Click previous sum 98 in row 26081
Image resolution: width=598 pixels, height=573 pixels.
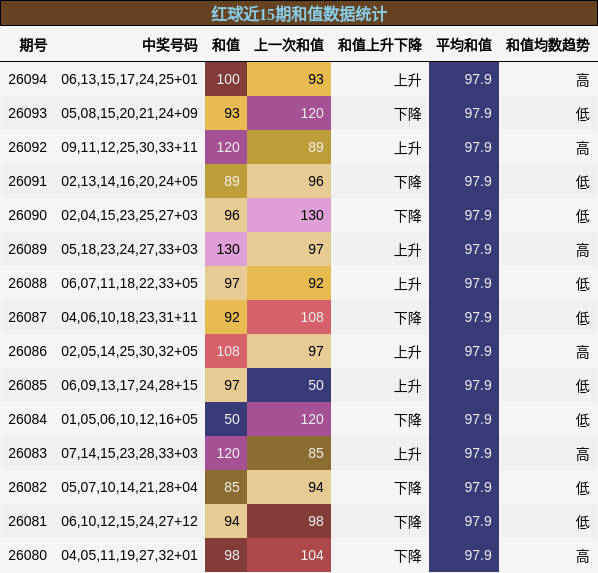click(289, 521)
